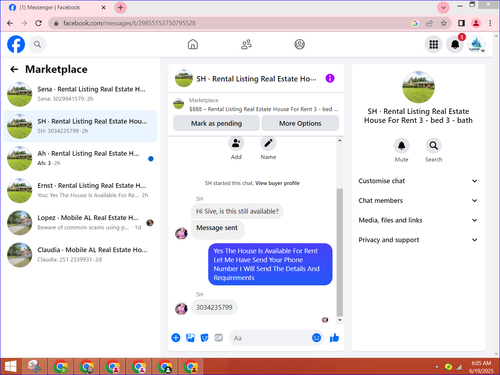Click the 3034235799 message bubble
Screen dimensions: 500x375
tap(214, 307)
